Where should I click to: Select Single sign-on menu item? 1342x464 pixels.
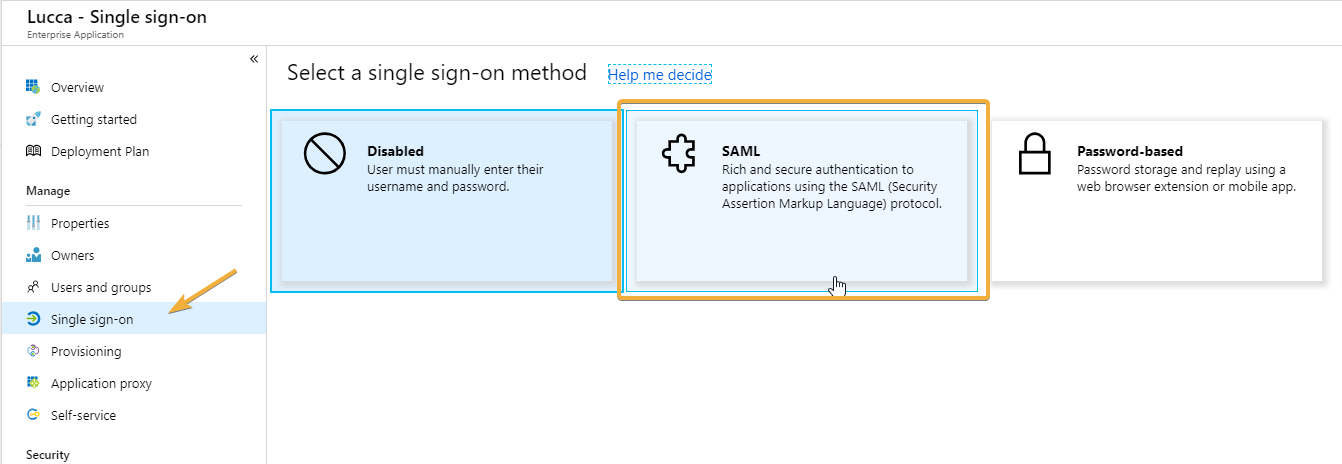(133, 318)
